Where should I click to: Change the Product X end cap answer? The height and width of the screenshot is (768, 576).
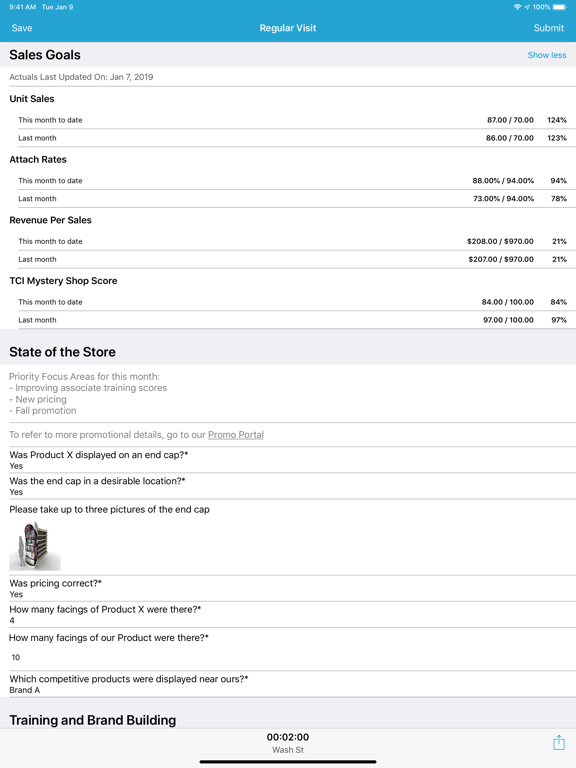288,460
